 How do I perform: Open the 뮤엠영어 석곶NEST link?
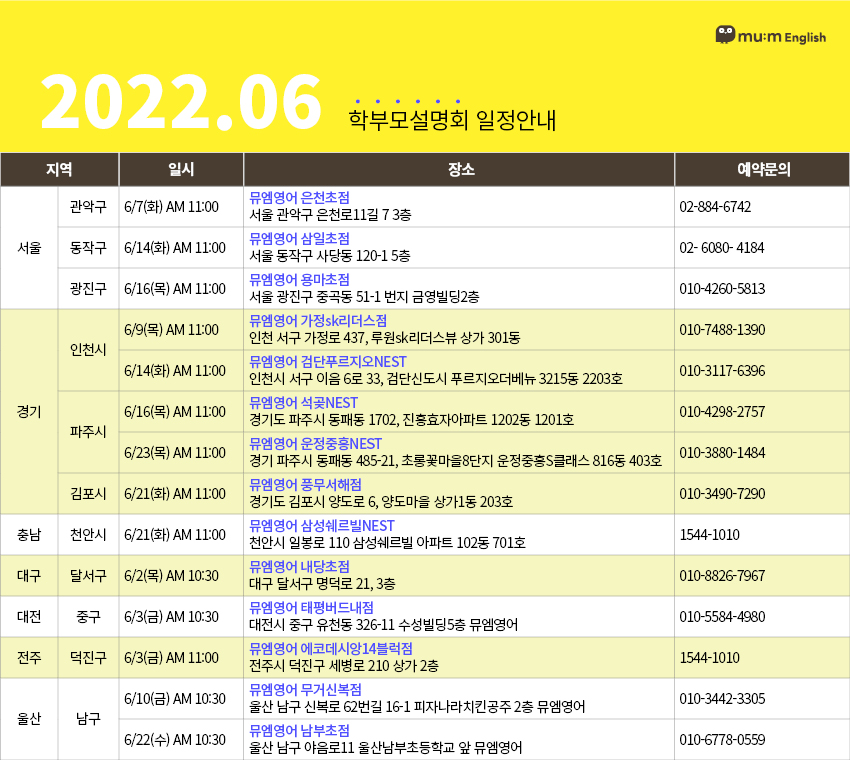304,403
